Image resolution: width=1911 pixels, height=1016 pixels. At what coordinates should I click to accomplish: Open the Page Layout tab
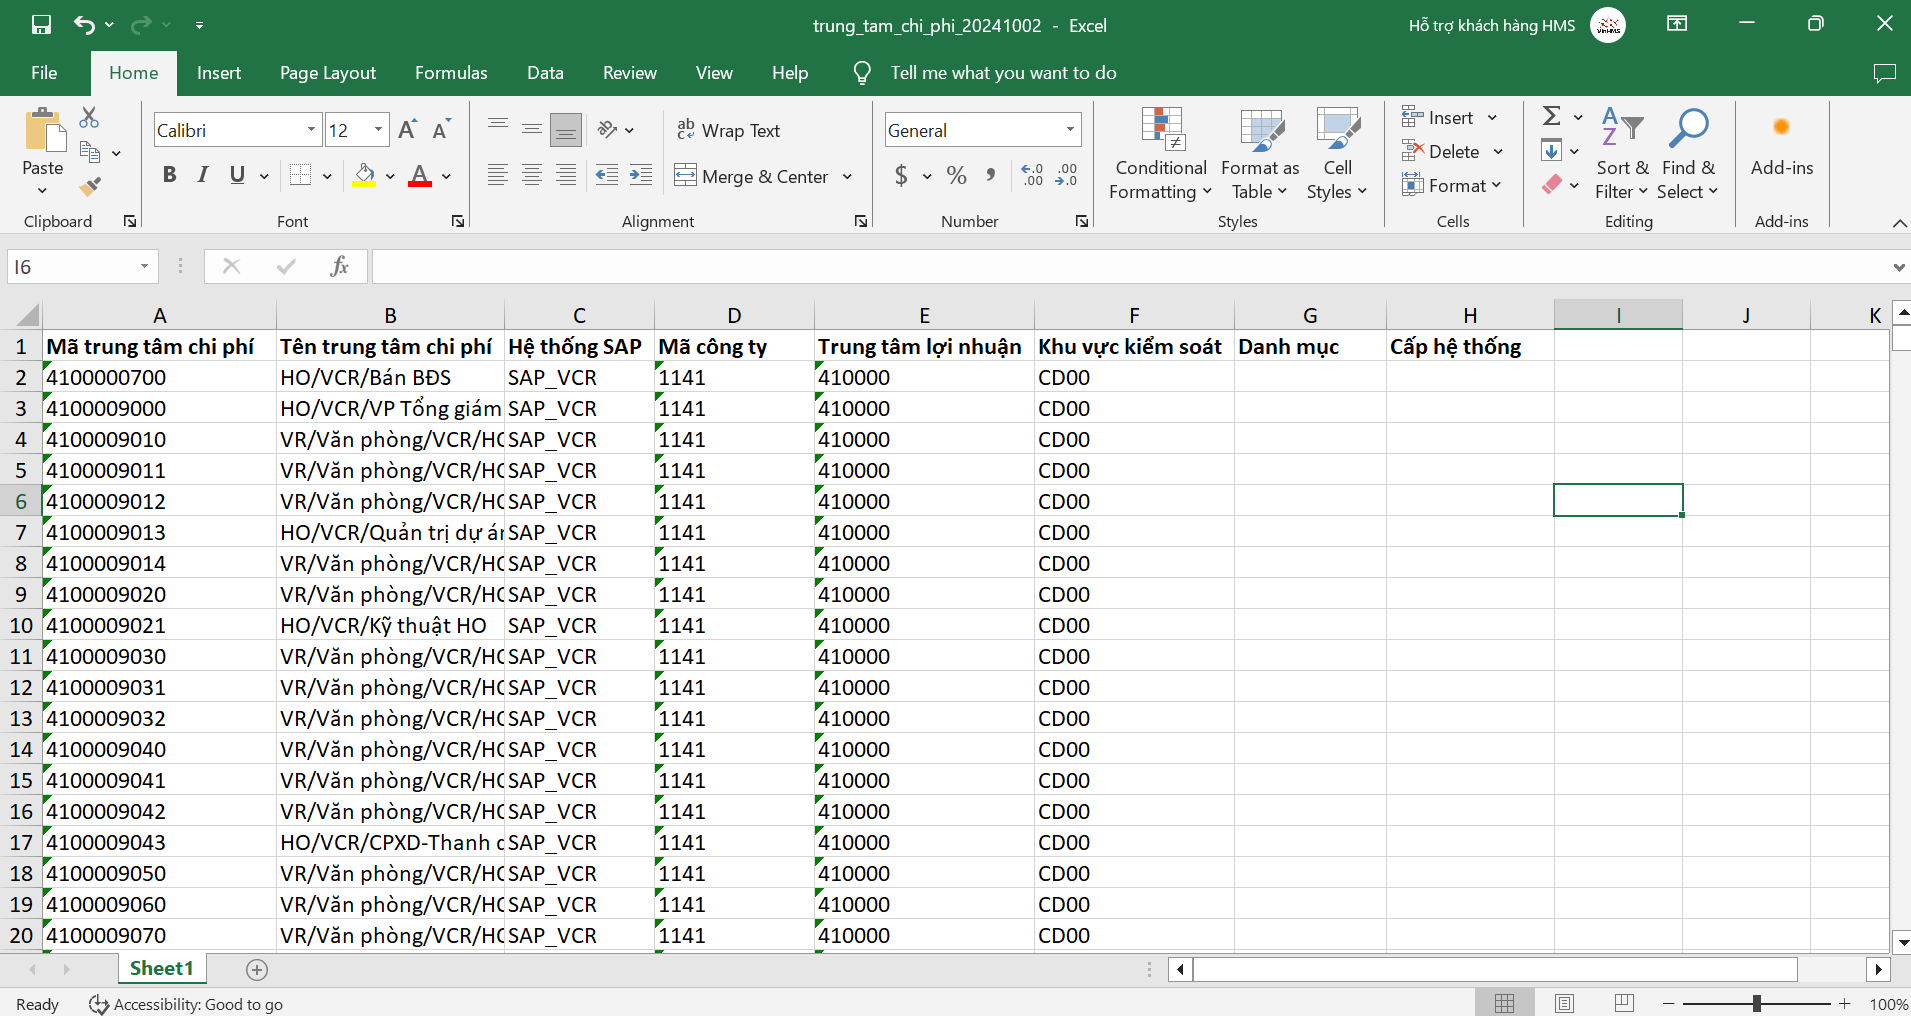[328, 73]
